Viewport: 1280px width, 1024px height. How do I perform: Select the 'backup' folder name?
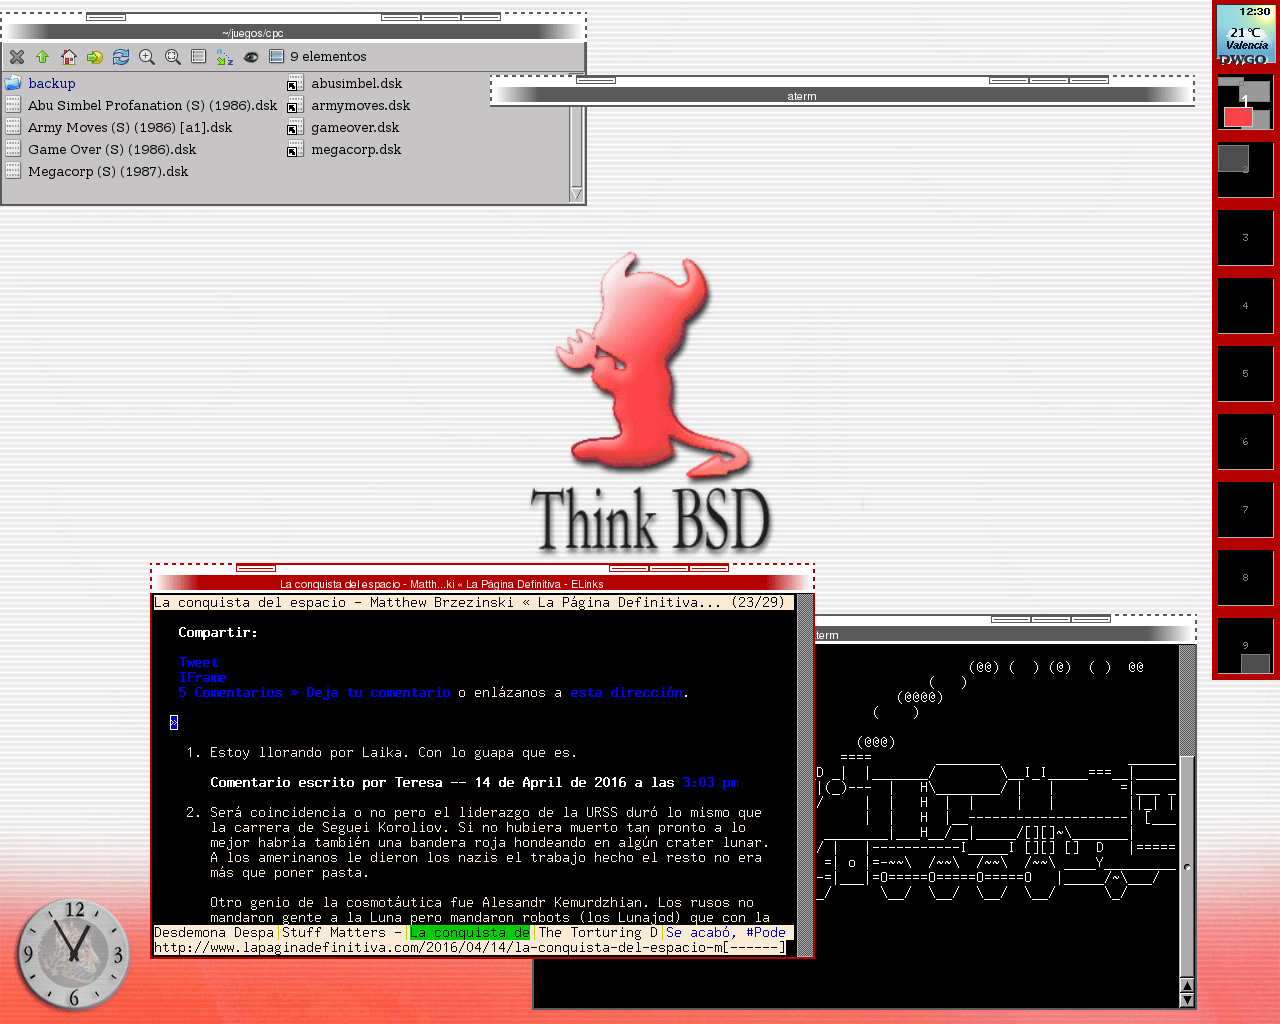click(52, 84)
